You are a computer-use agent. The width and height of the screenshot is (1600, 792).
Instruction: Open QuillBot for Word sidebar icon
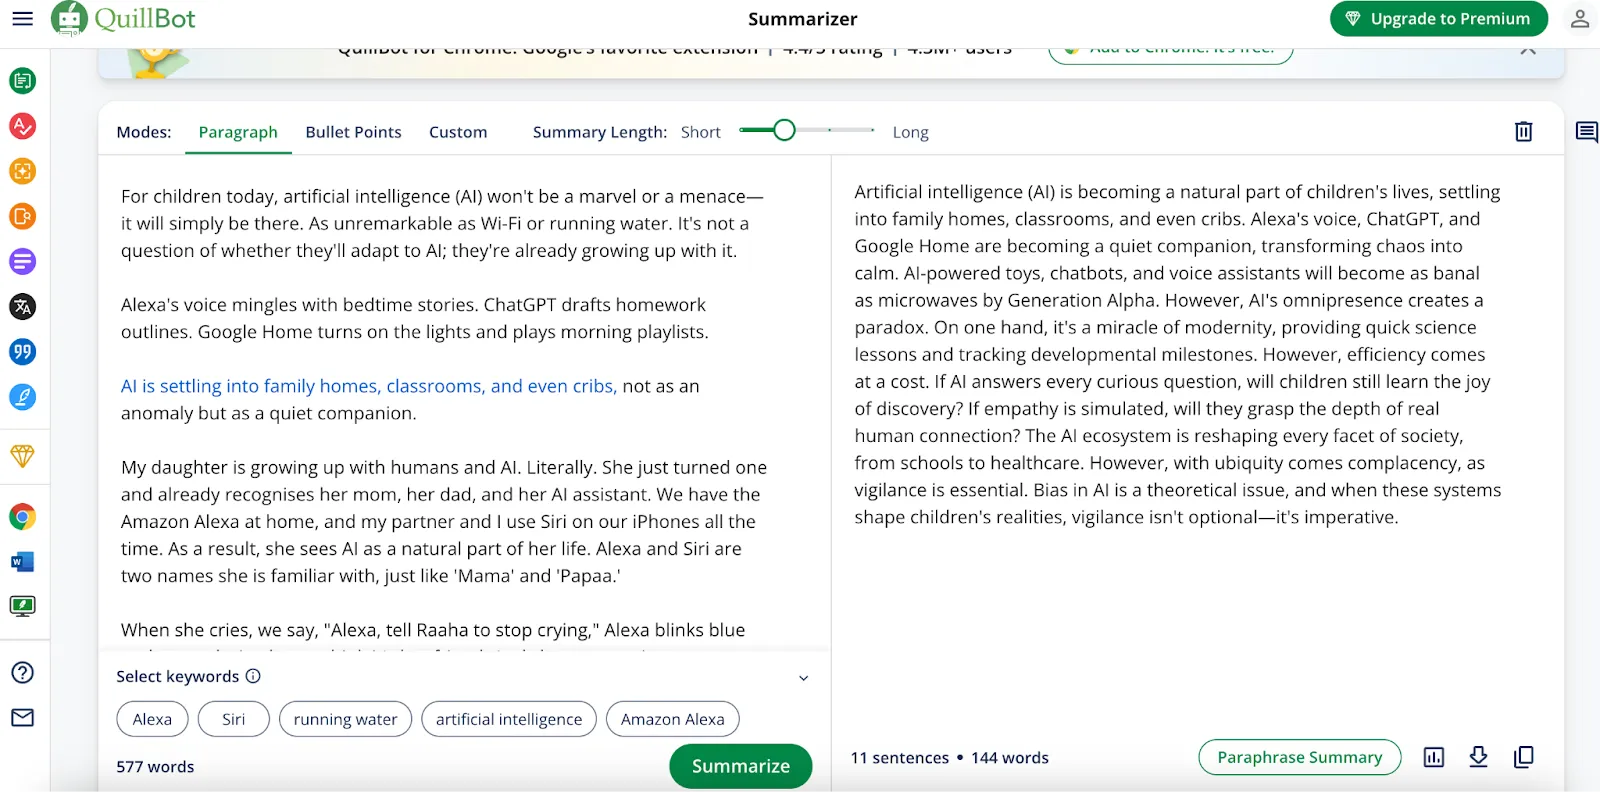click(22, 562)
